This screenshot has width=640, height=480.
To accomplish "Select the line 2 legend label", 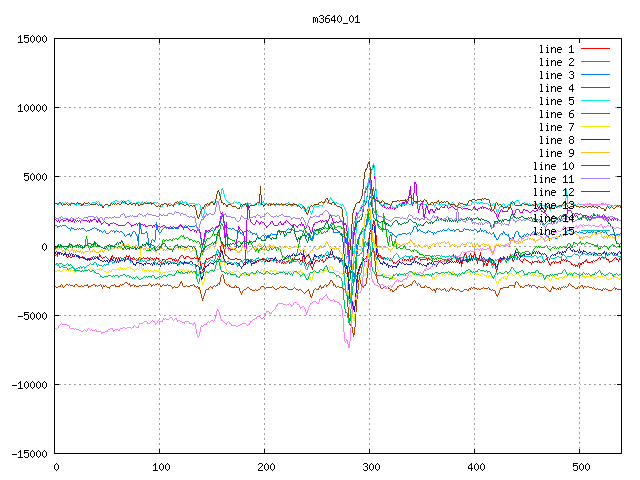I will [x=556, y=62].
